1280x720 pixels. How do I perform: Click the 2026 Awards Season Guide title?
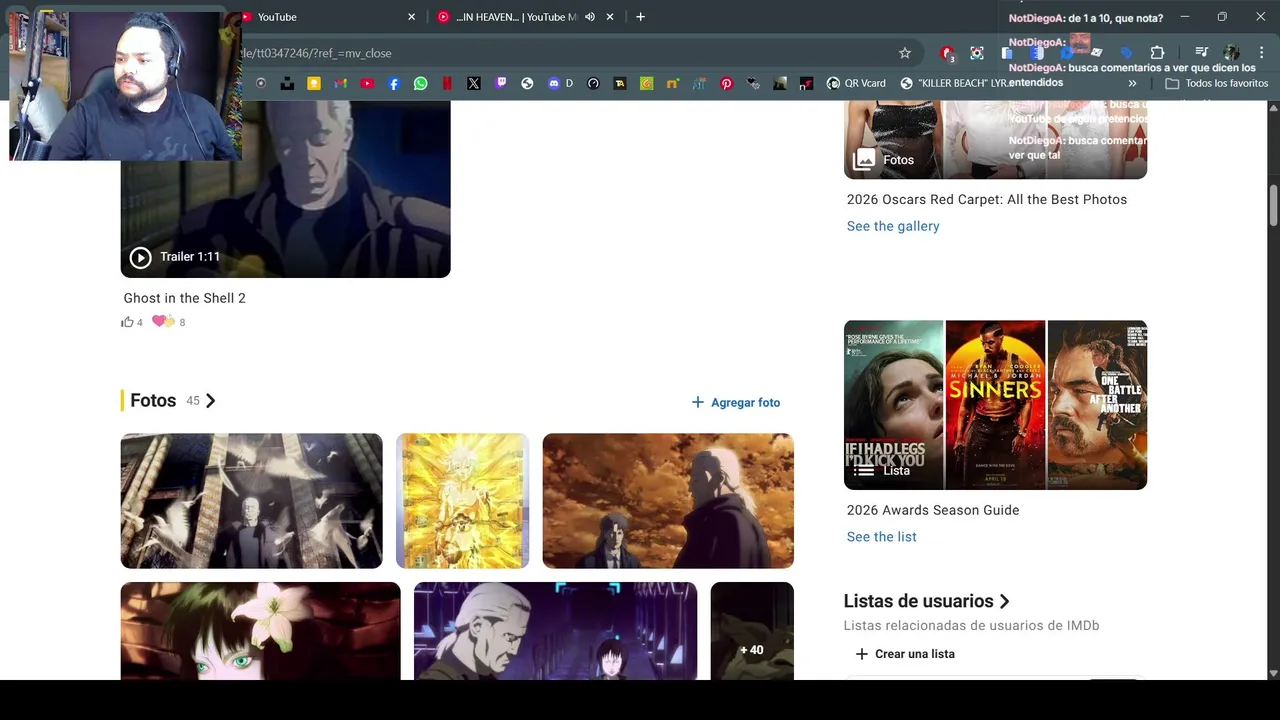[x=933, y=510]
